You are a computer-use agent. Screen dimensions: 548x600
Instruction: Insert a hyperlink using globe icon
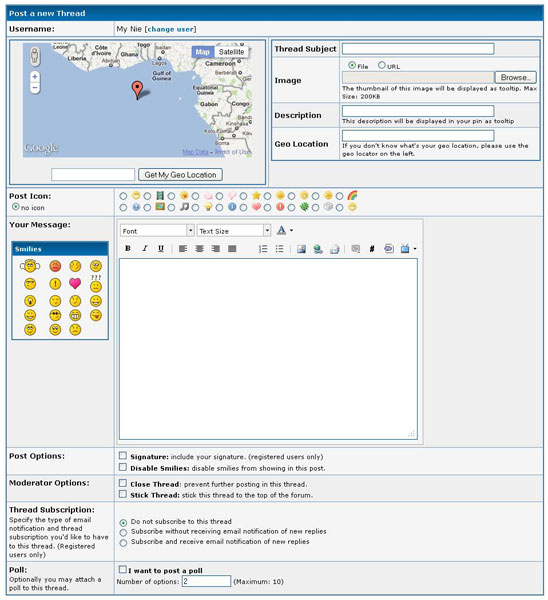tap(318, 249)
